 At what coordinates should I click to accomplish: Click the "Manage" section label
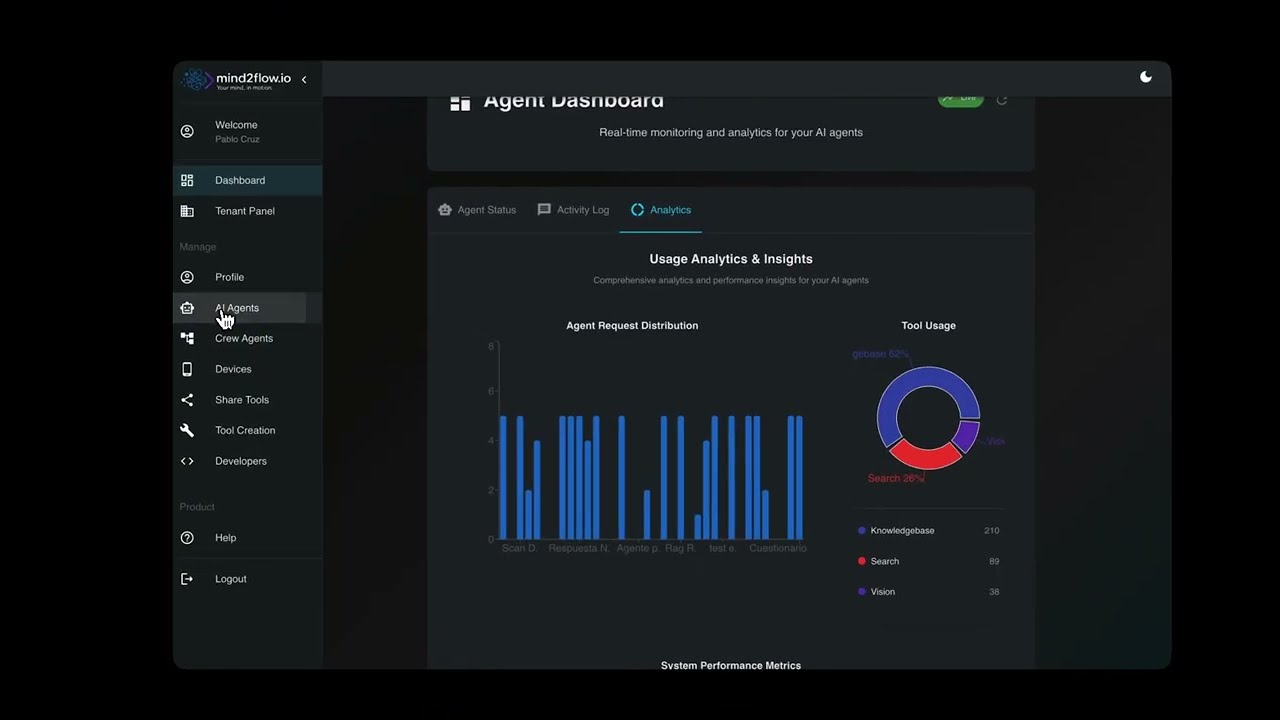click(x=197, y=247)
